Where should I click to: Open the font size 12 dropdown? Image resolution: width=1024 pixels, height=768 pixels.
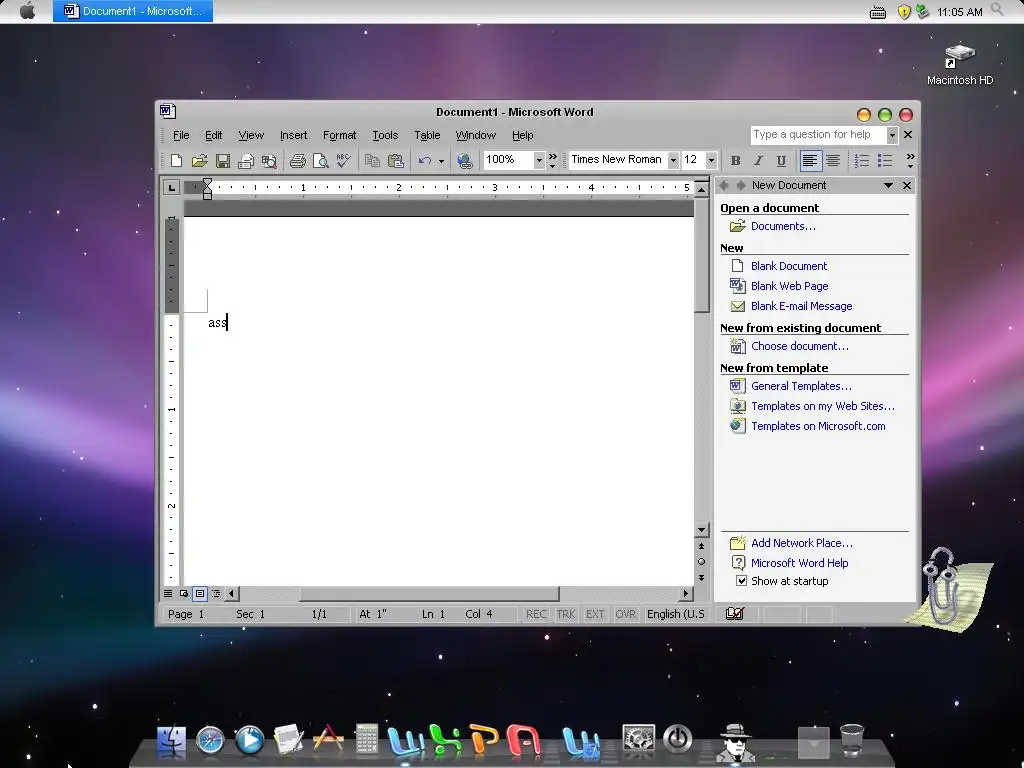point(711,160)
